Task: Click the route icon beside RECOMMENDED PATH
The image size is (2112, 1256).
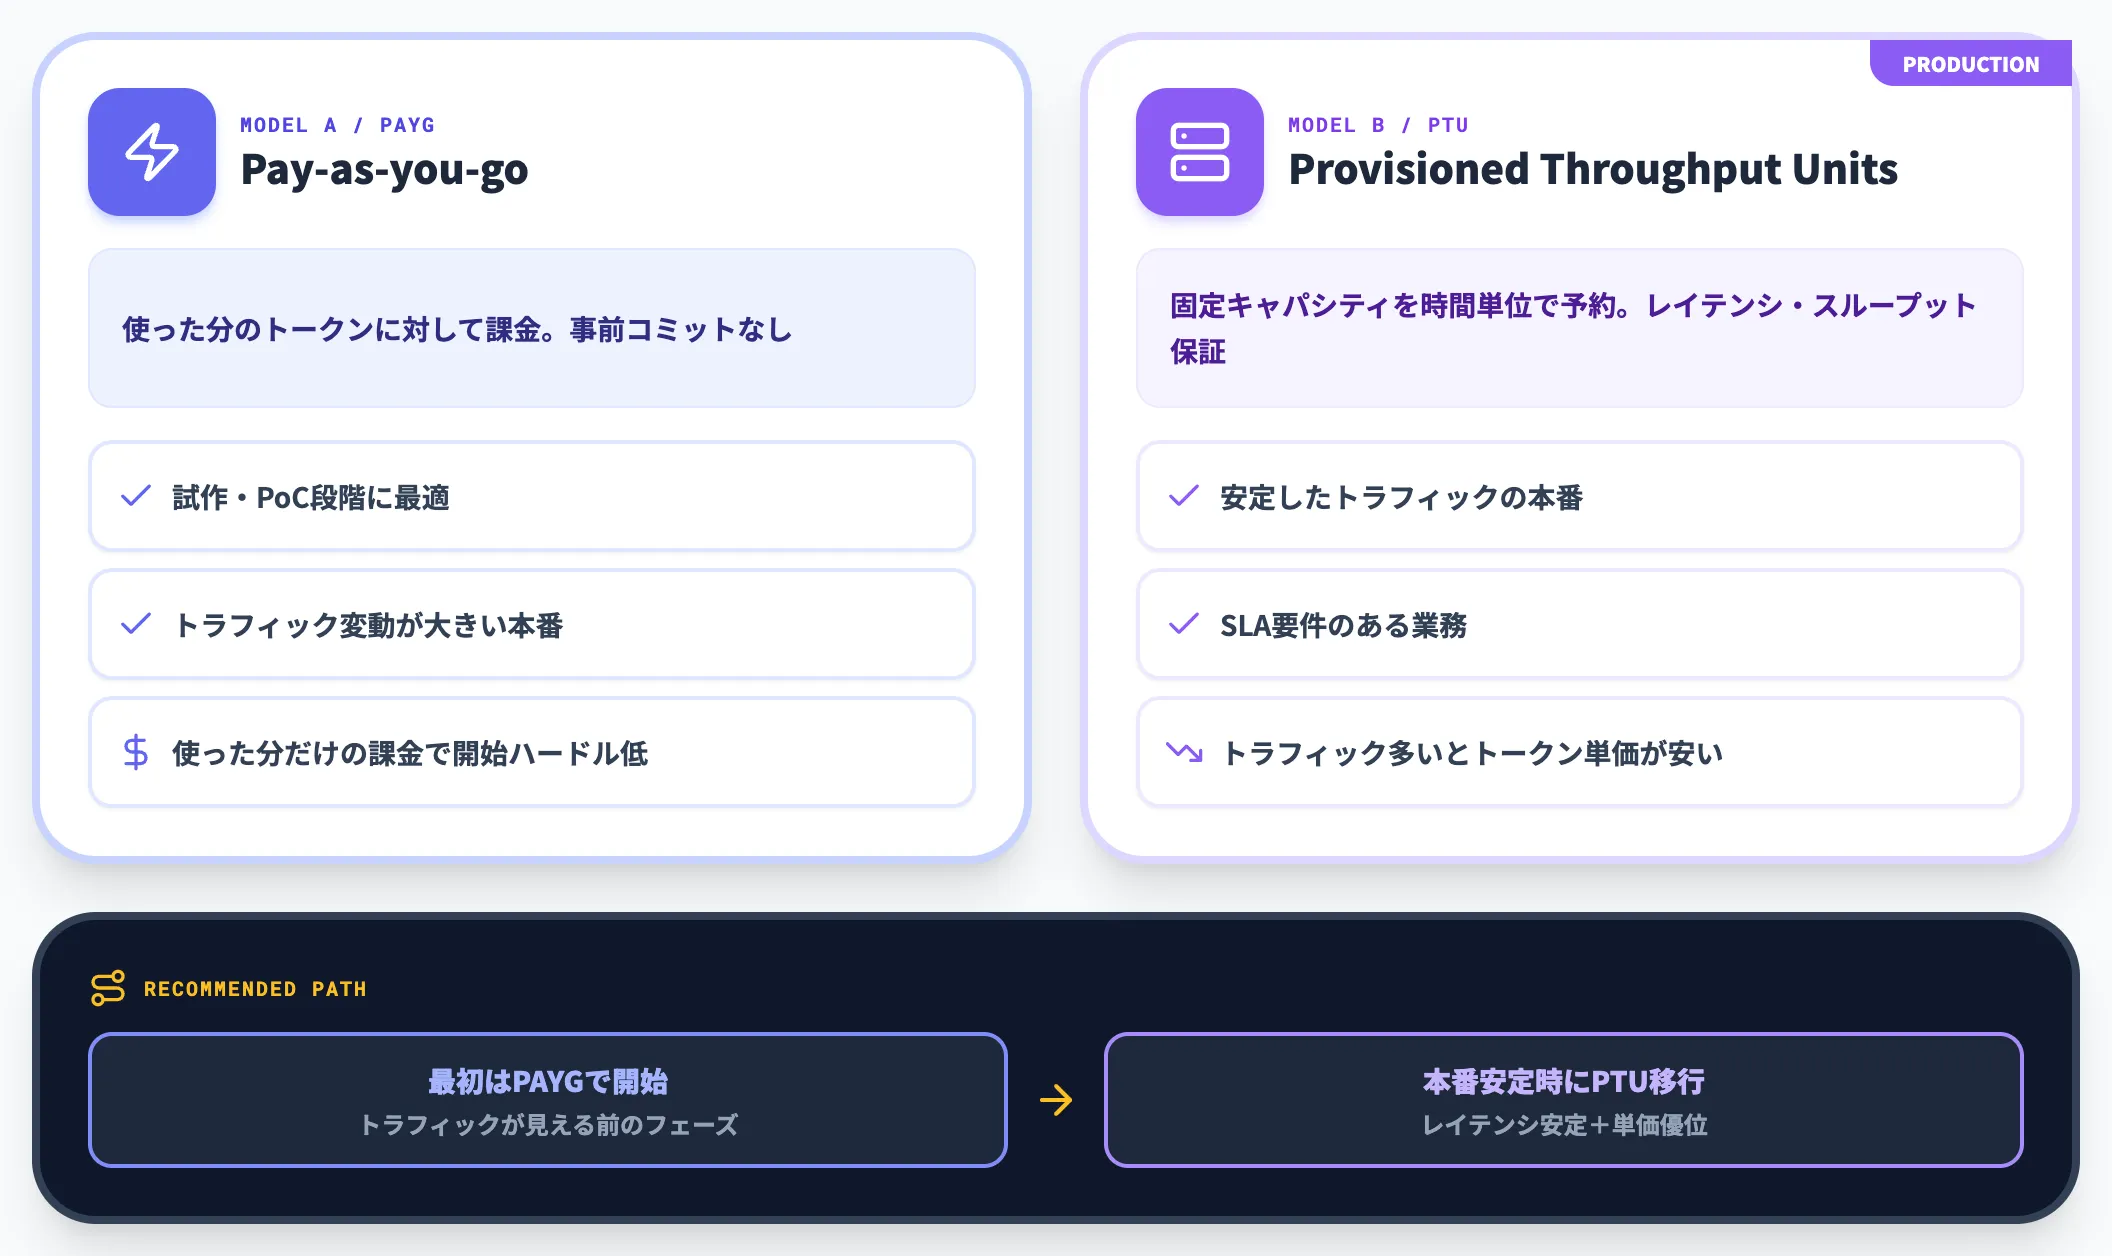Action: (108, 988)
